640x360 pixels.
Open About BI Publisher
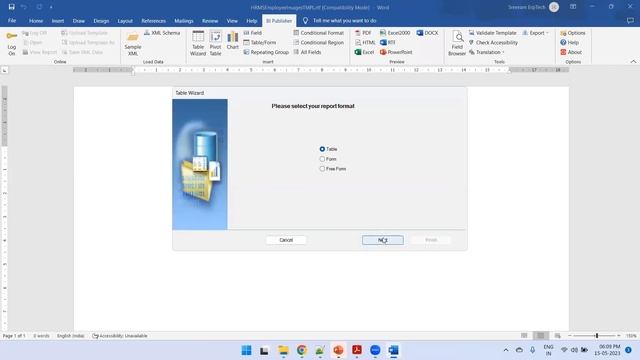571,52
